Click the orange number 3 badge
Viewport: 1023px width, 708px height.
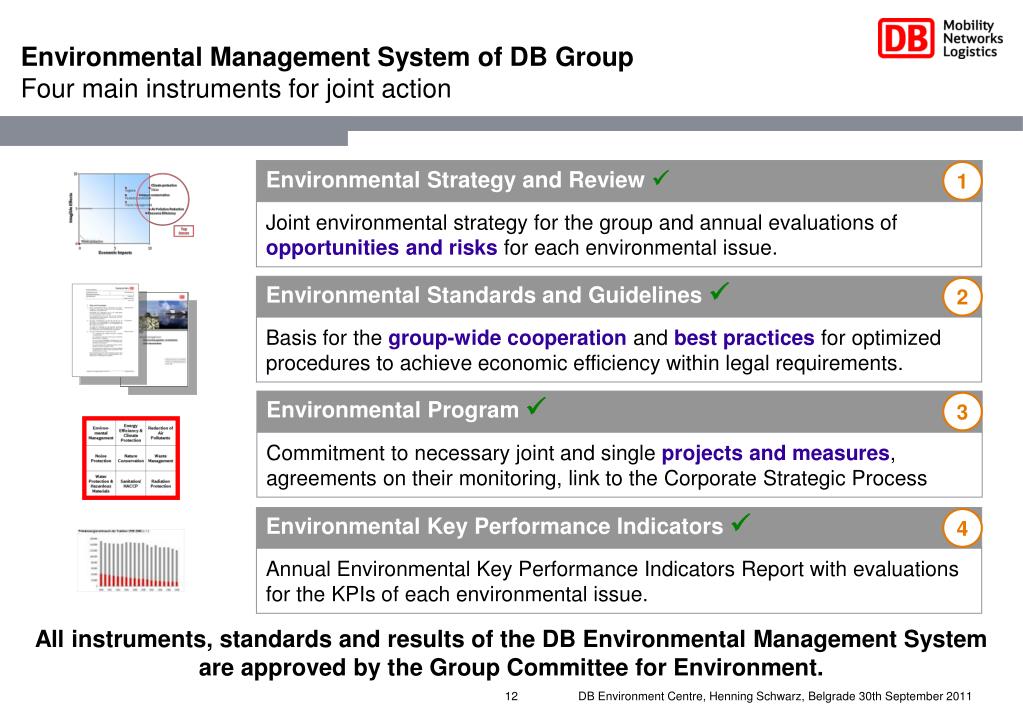point(962,412)
